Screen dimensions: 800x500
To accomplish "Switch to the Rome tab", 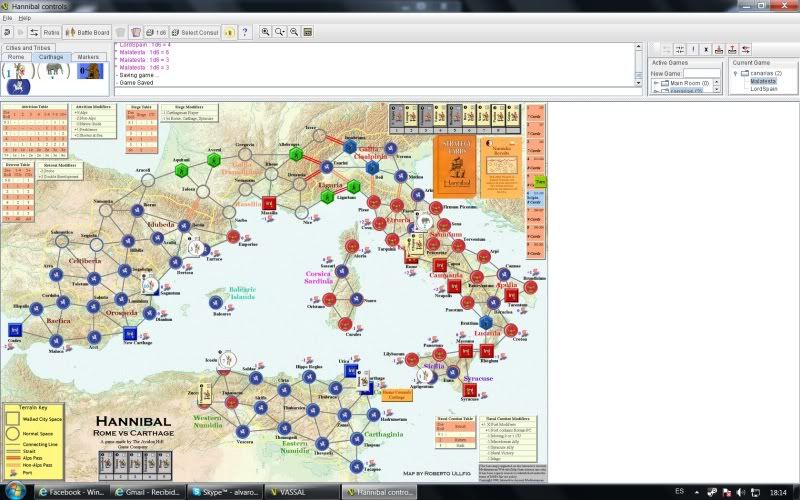I will pyautogui.click(x=16, y=57).
